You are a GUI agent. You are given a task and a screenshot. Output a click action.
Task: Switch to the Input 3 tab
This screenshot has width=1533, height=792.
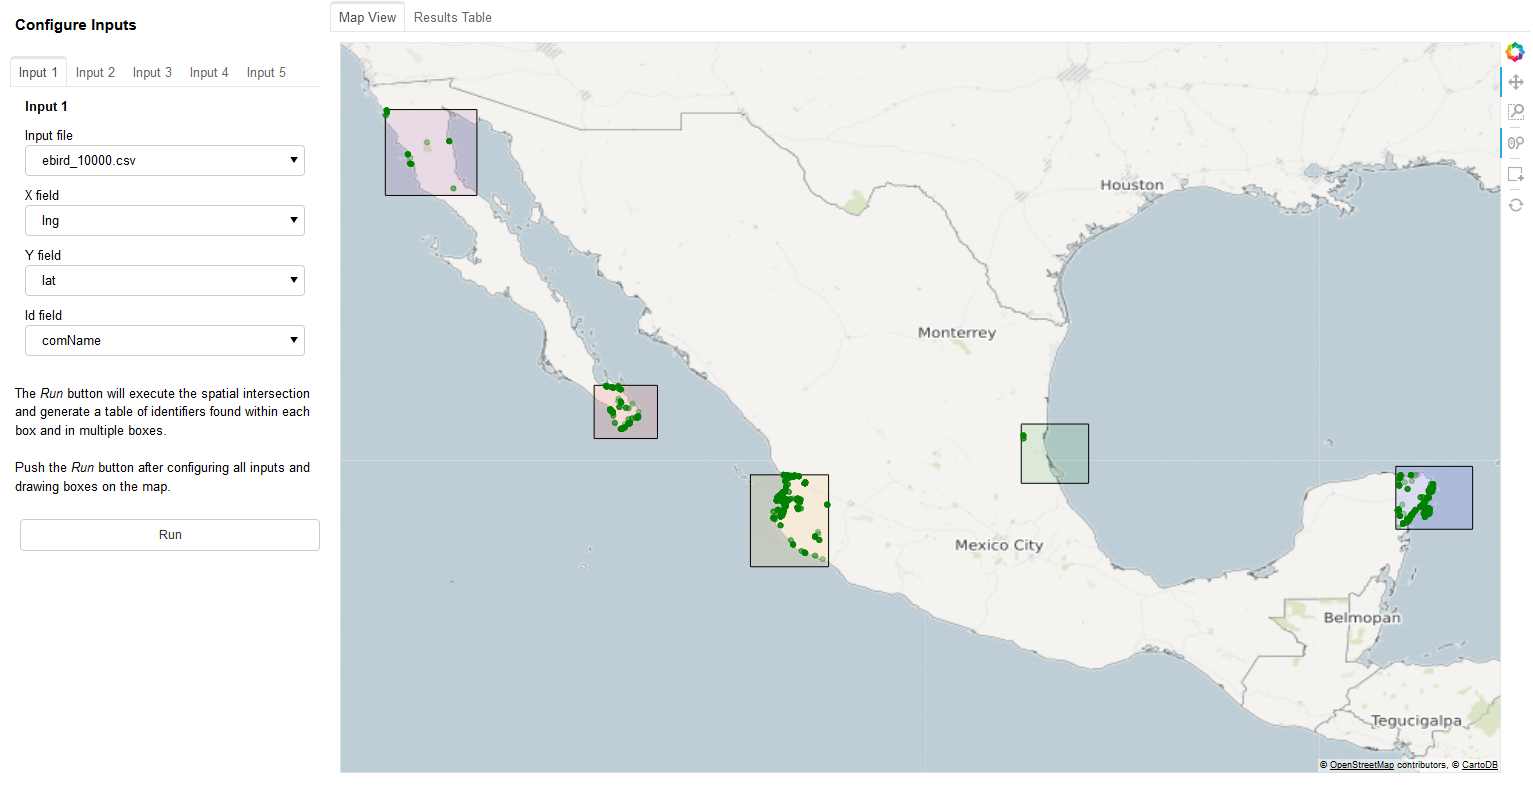click(152, 72)
